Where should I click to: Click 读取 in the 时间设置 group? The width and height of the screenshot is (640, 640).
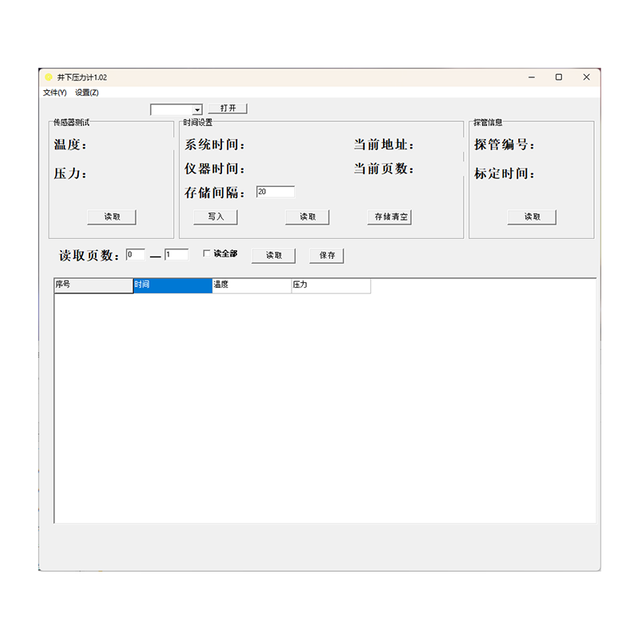pos(307,217)
